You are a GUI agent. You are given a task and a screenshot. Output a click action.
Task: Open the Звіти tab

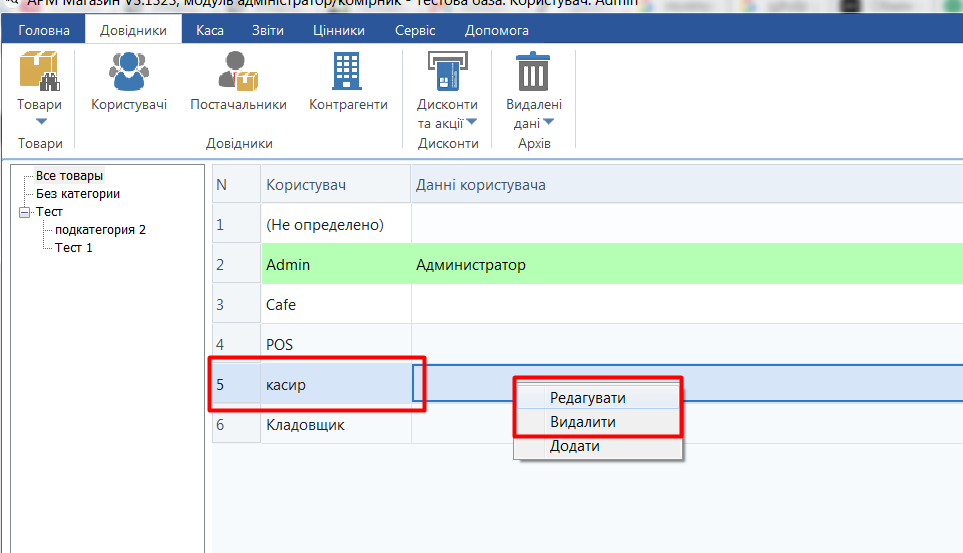pyautogui.click(x=268, y=30)
